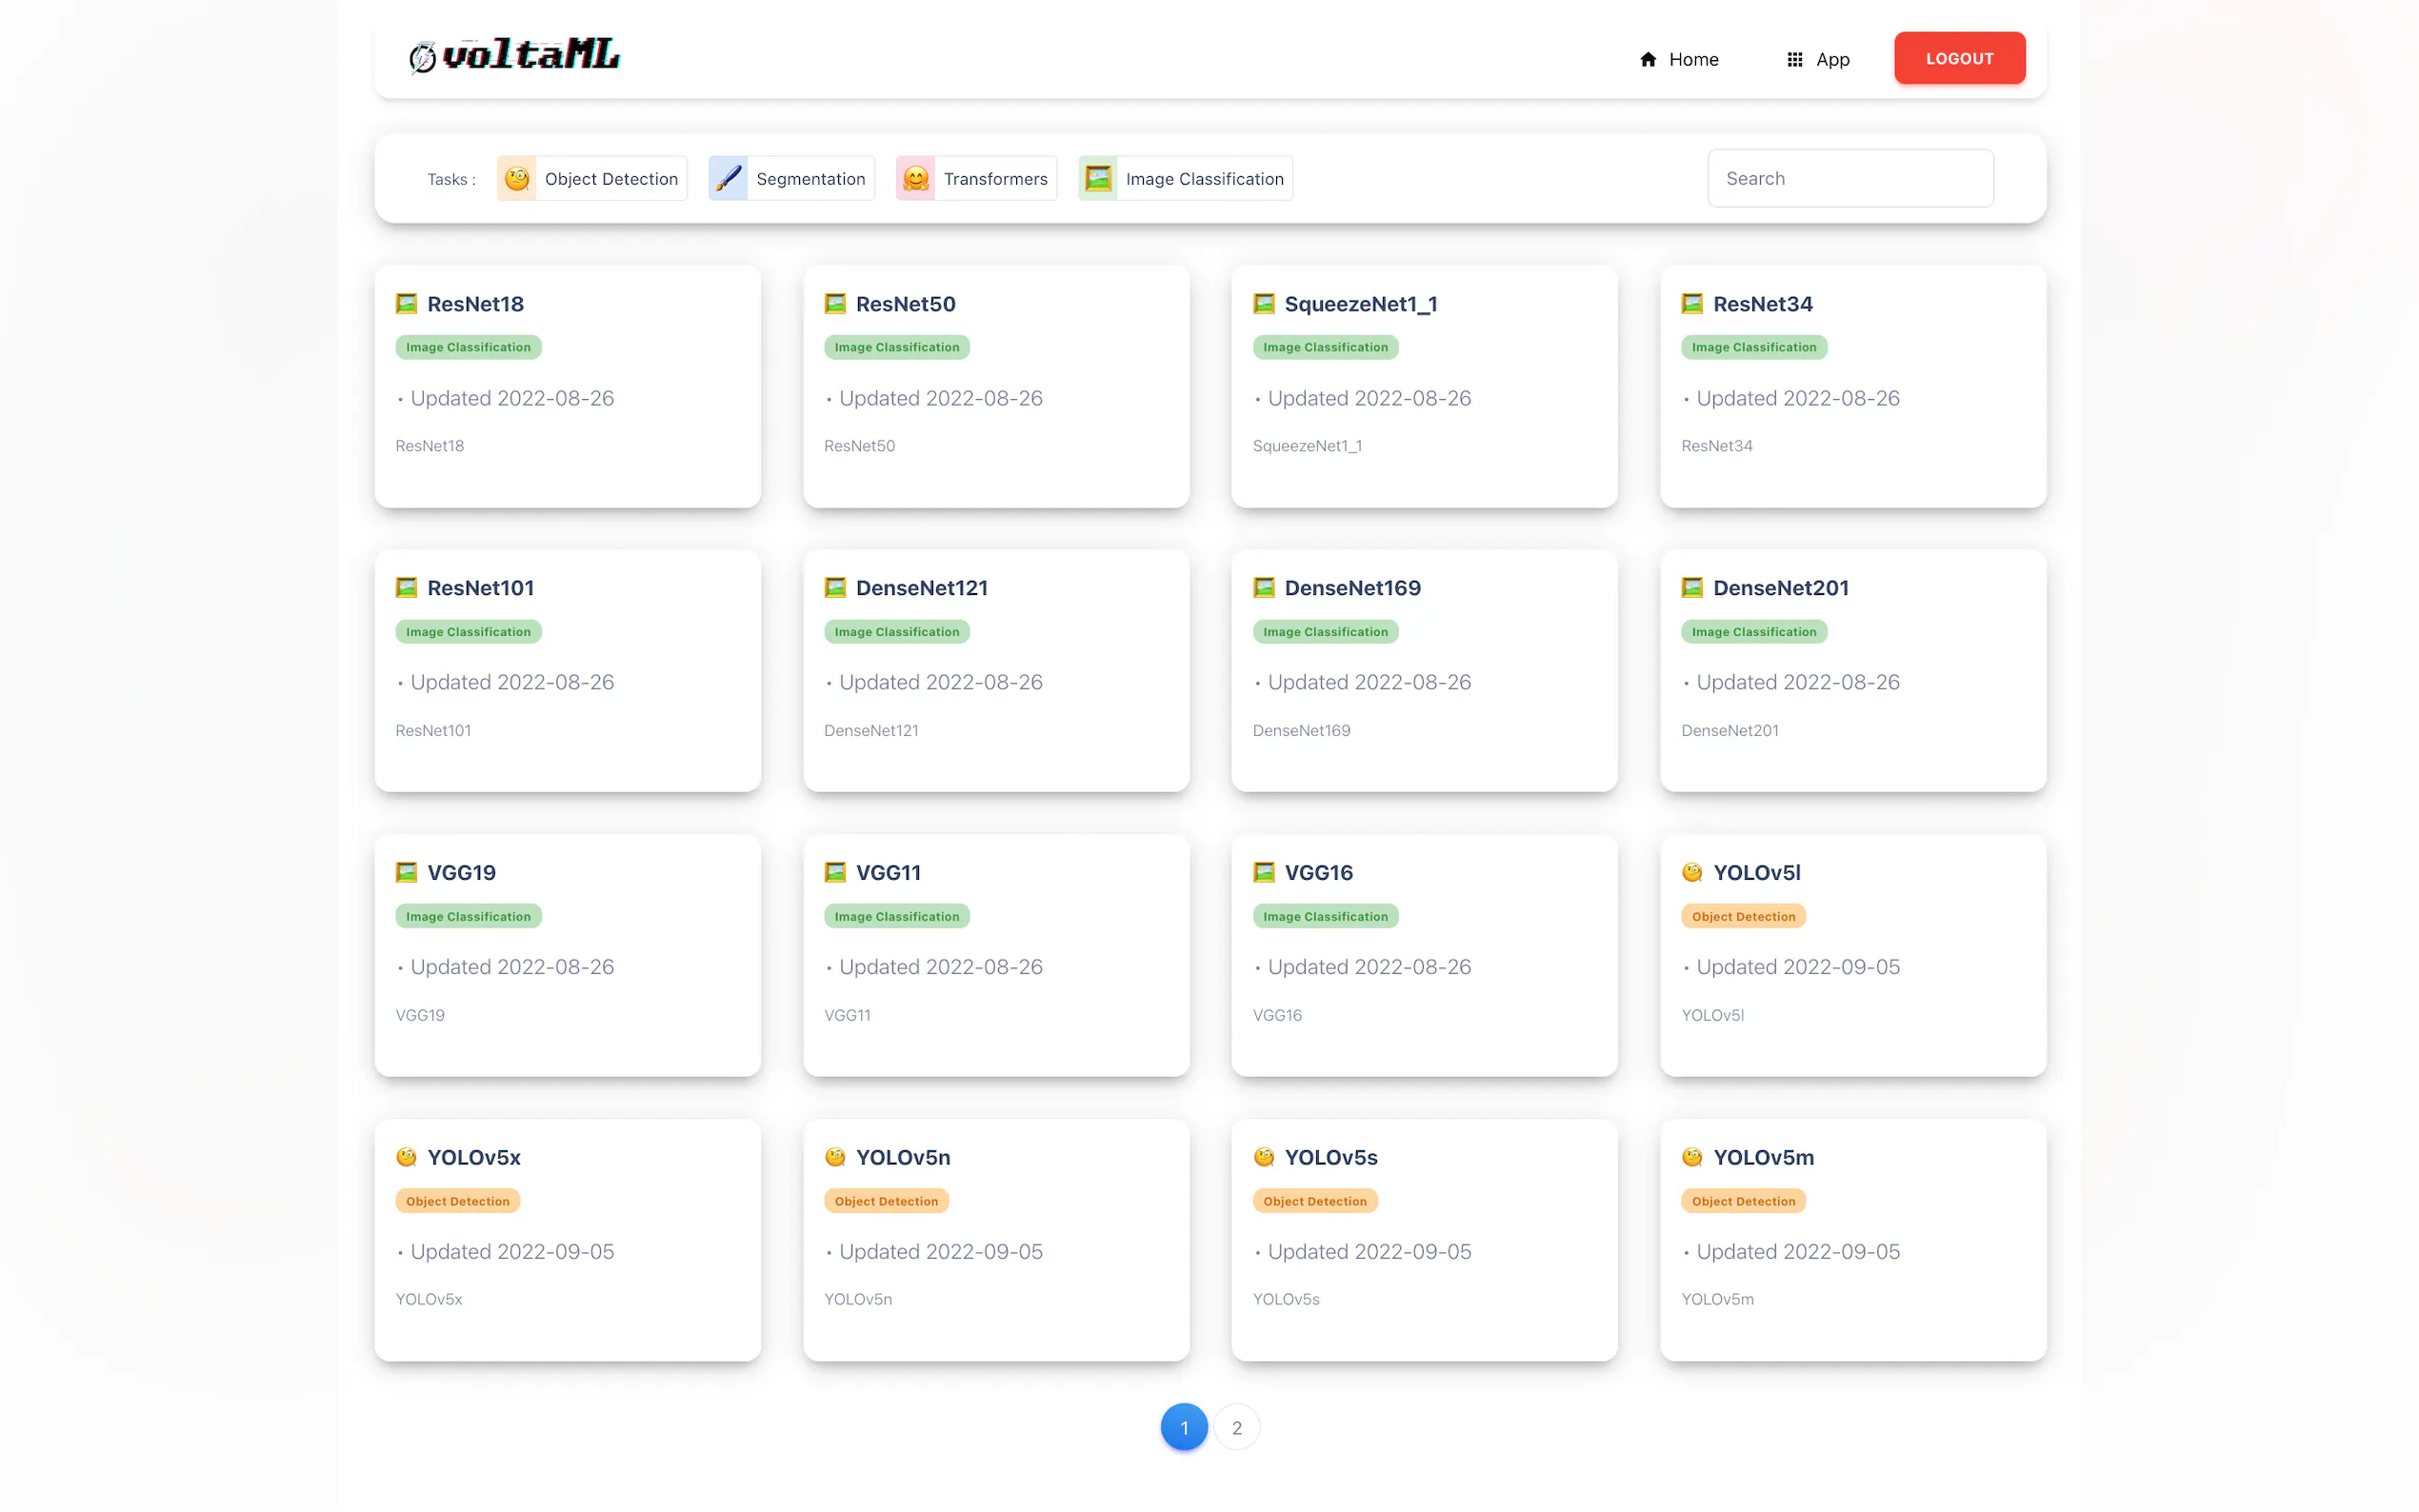Open the VGG16 model card
Screen dimensions: 2419x1512
1423,955
